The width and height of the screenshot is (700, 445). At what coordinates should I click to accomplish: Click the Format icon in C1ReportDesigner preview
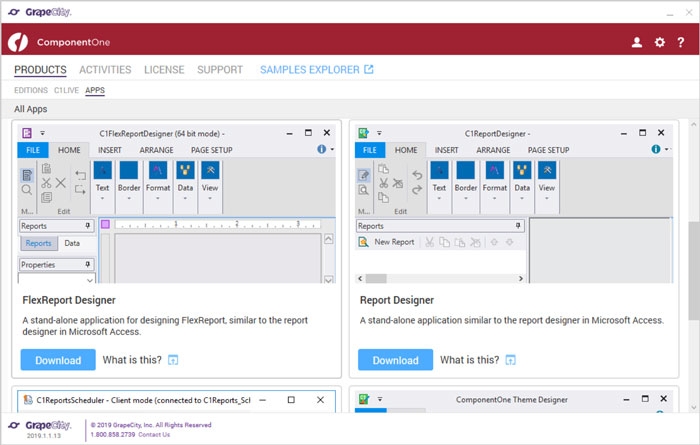494,171
